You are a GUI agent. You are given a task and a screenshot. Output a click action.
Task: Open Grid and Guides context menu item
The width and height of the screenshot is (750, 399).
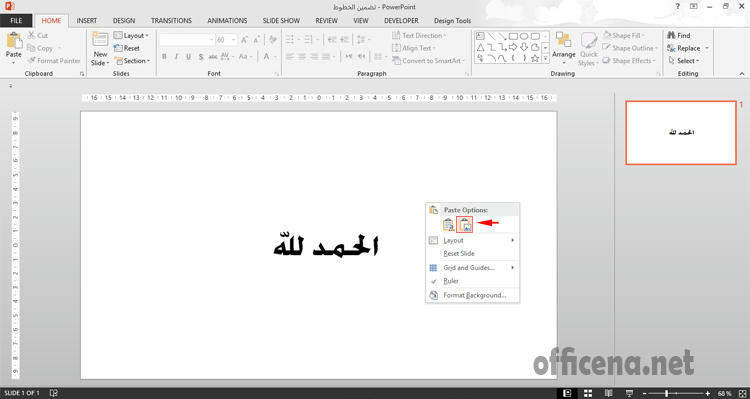coord(472,268)
